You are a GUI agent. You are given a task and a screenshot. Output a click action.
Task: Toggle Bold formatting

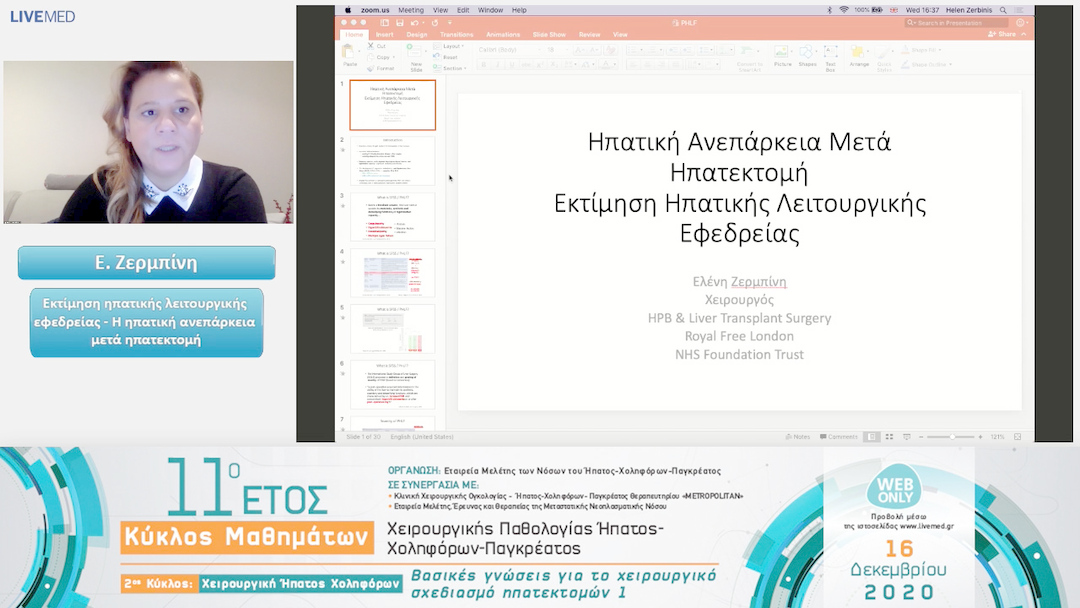point(484,64)
